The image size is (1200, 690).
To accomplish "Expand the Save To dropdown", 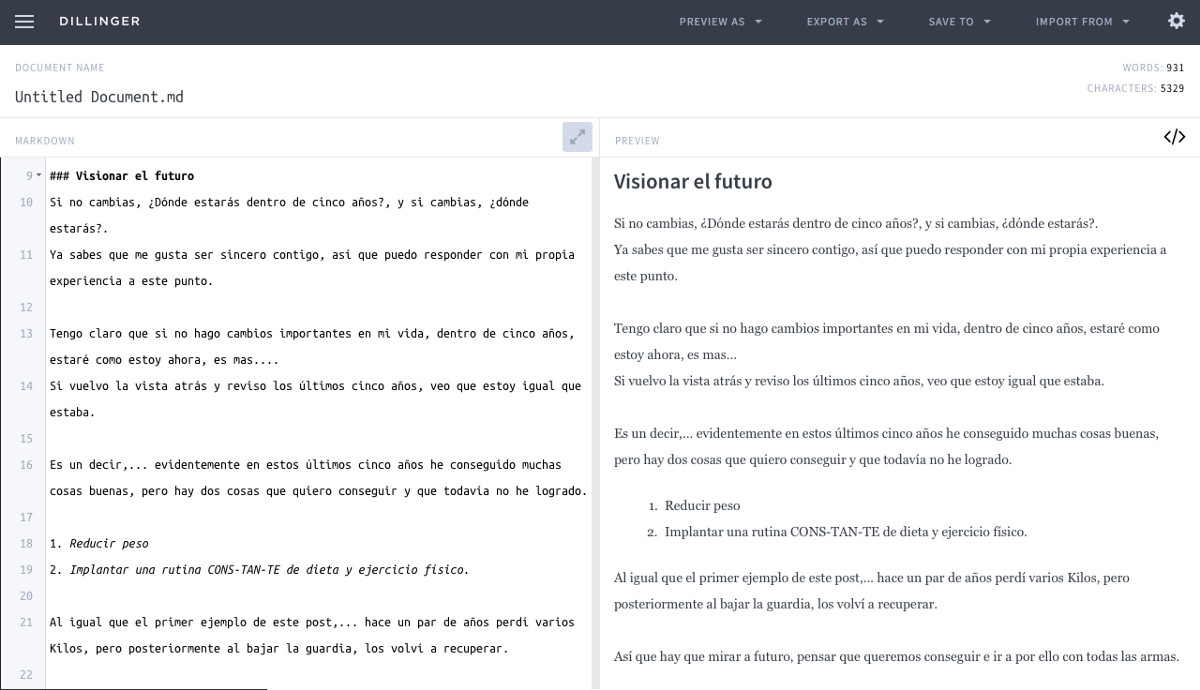I will (959, 22).
